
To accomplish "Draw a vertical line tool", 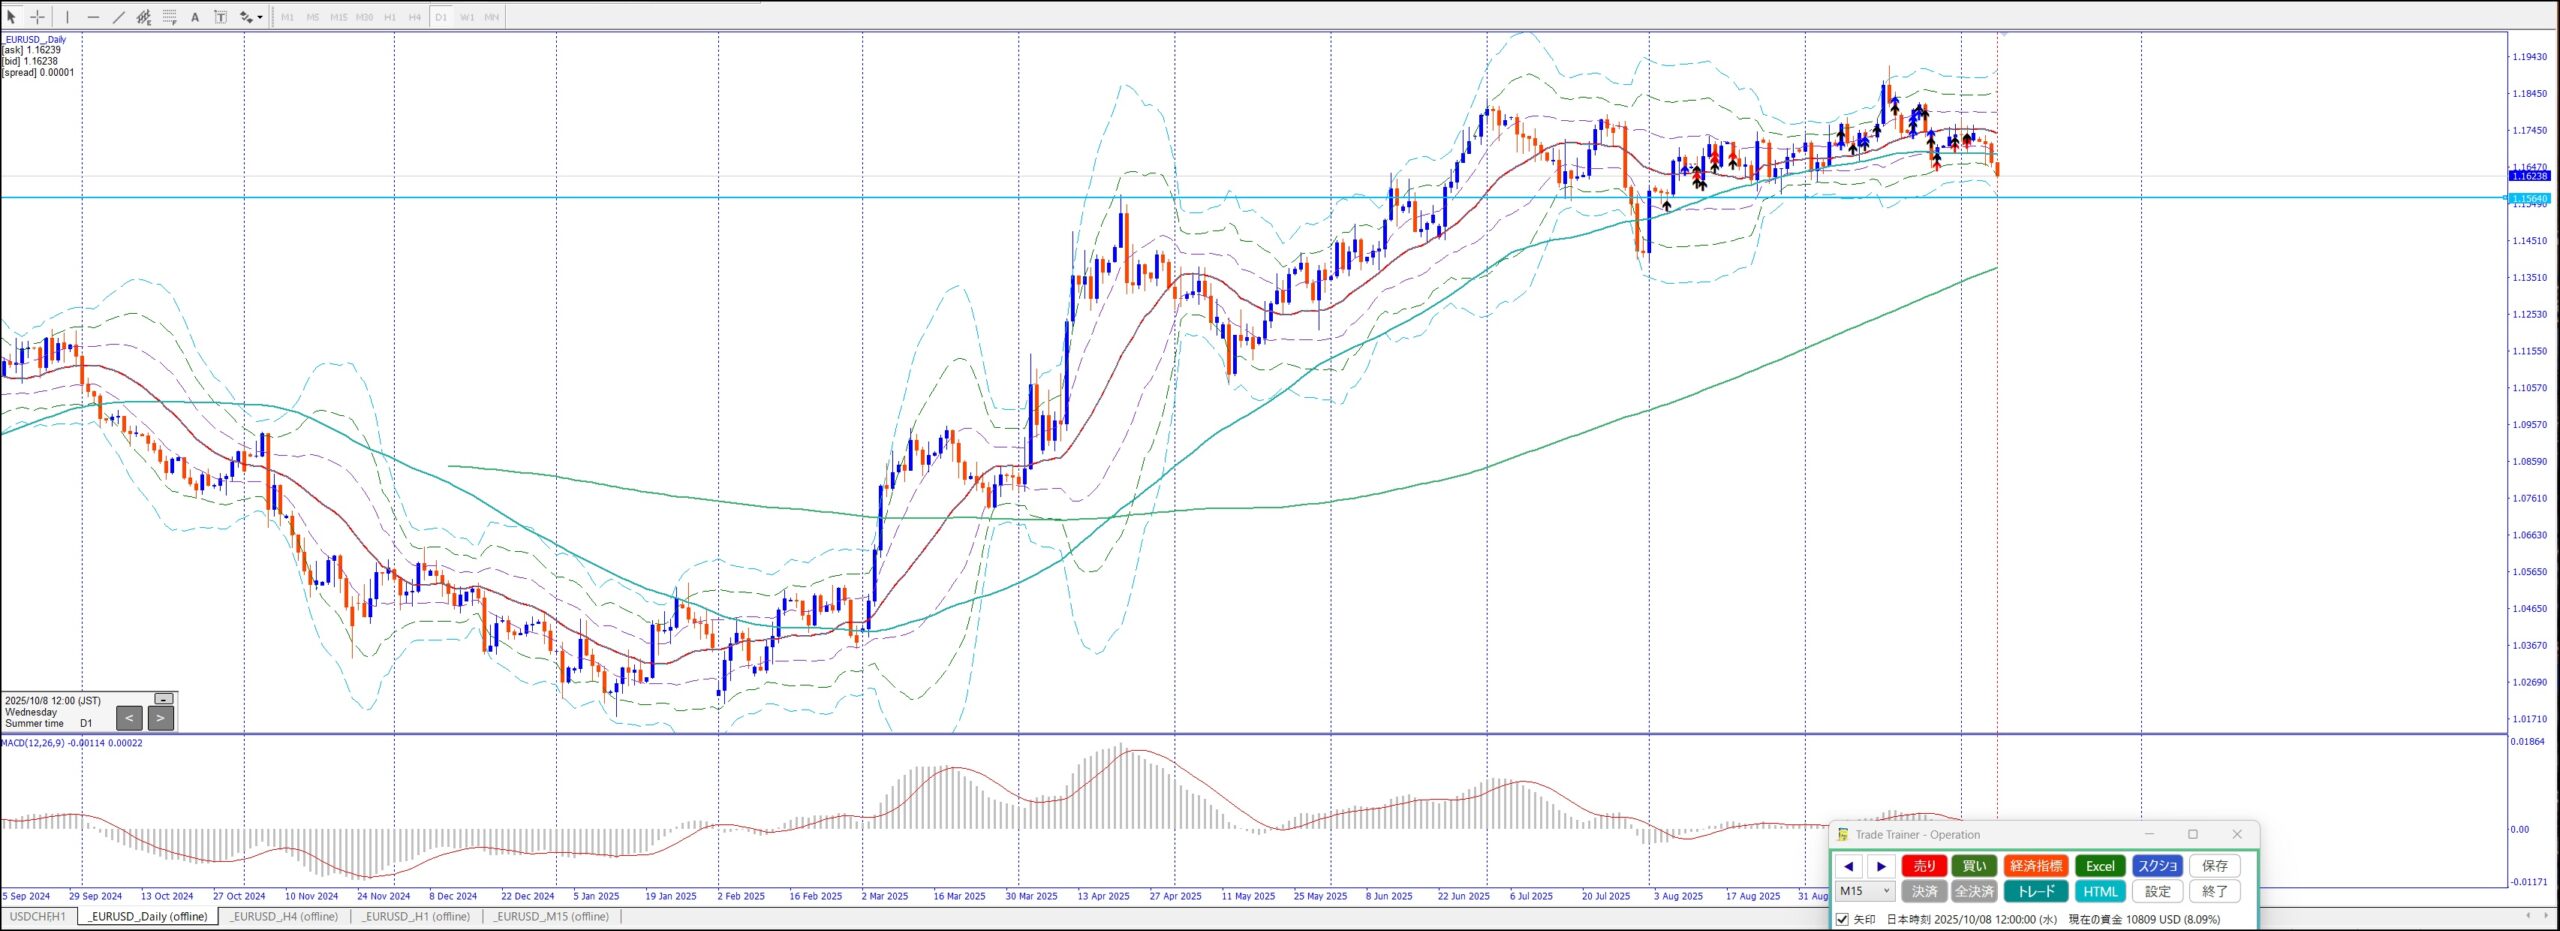I will pyautogui.click(x=67, y=17).
